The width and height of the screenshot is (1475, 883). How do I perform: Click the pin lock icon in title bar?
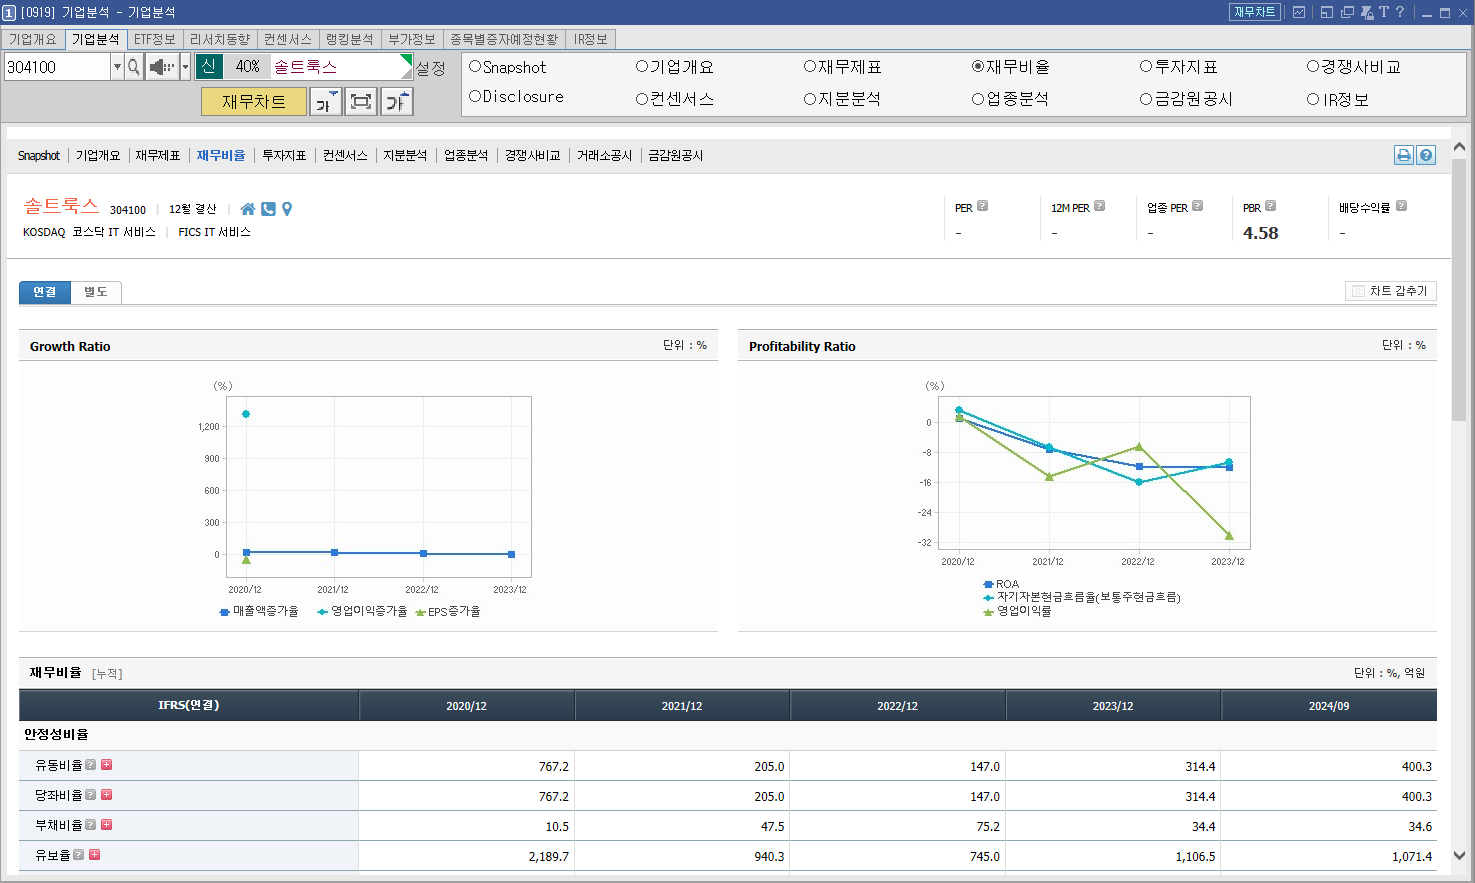(x=1367, y=12)
